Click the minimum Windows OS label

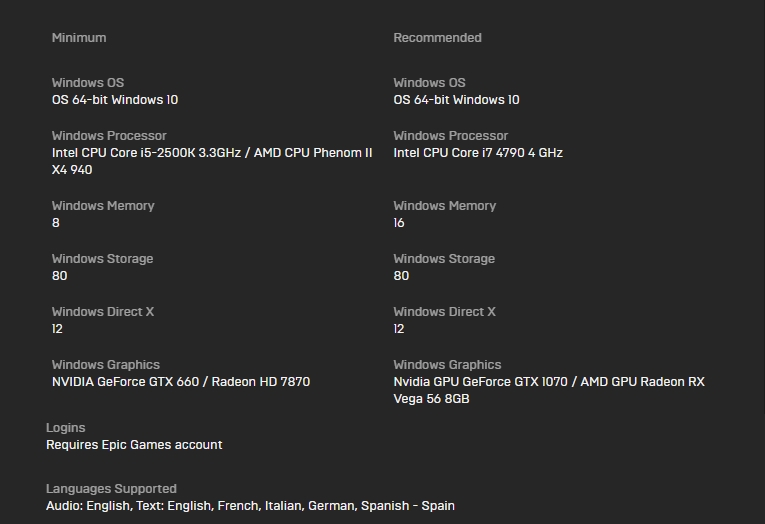(88, 82)
